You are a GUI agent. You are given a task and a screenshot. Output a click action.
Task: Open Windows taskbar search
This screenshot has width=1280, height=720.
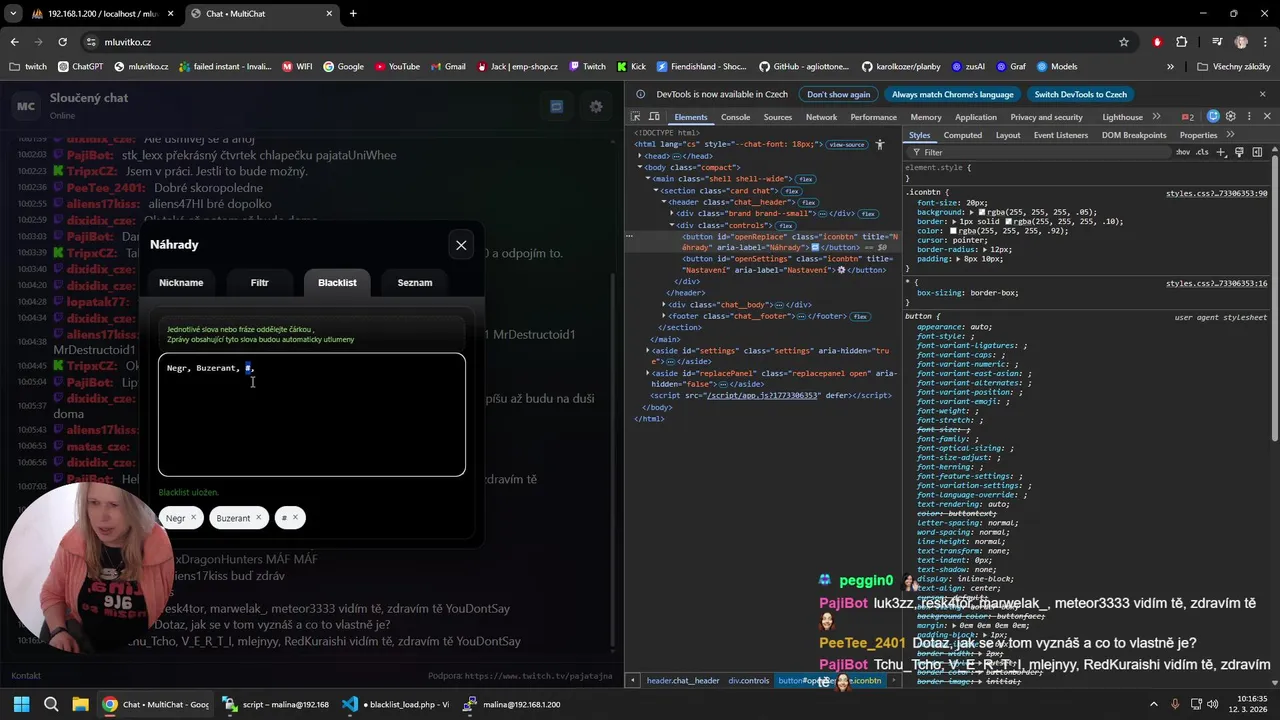coord(51,704)
